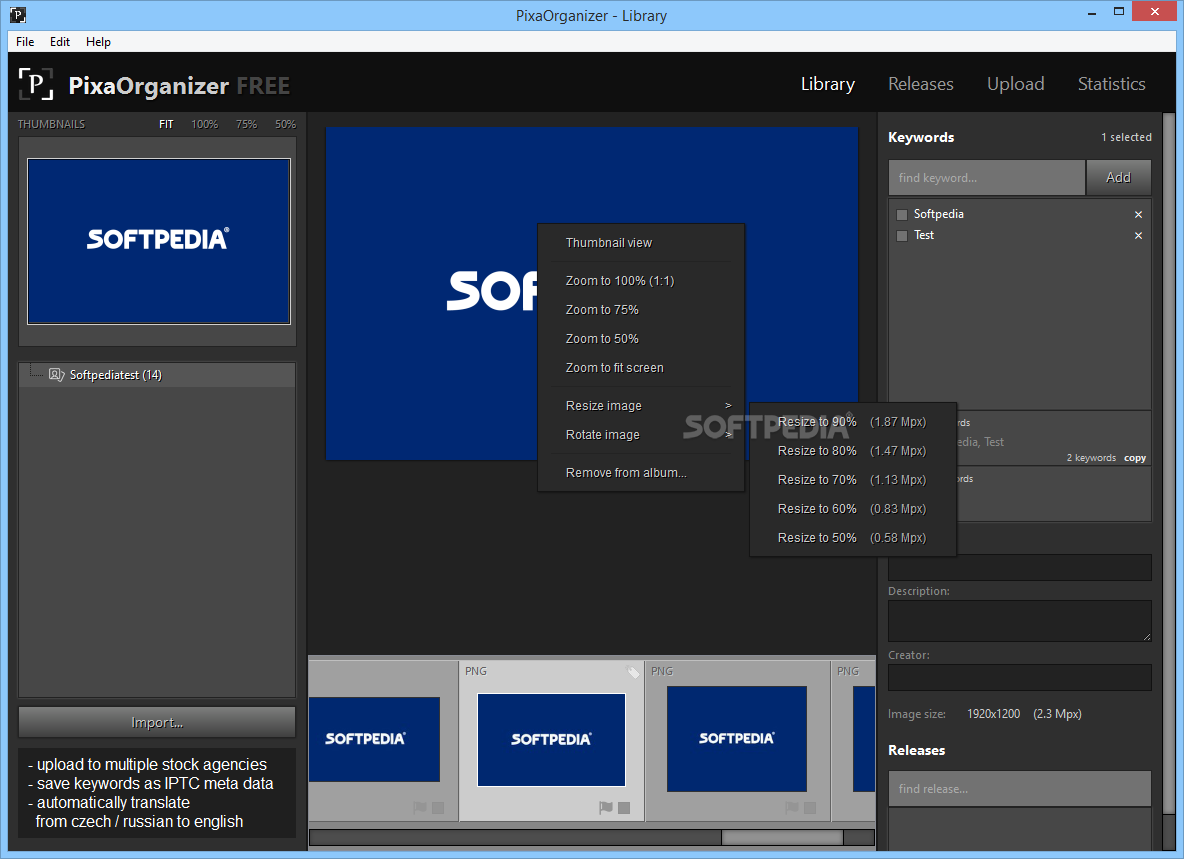Viewport: 1184px width, 859px height.
Task: Choose Zoom to 50% in context menu
Action: [641, 339]
